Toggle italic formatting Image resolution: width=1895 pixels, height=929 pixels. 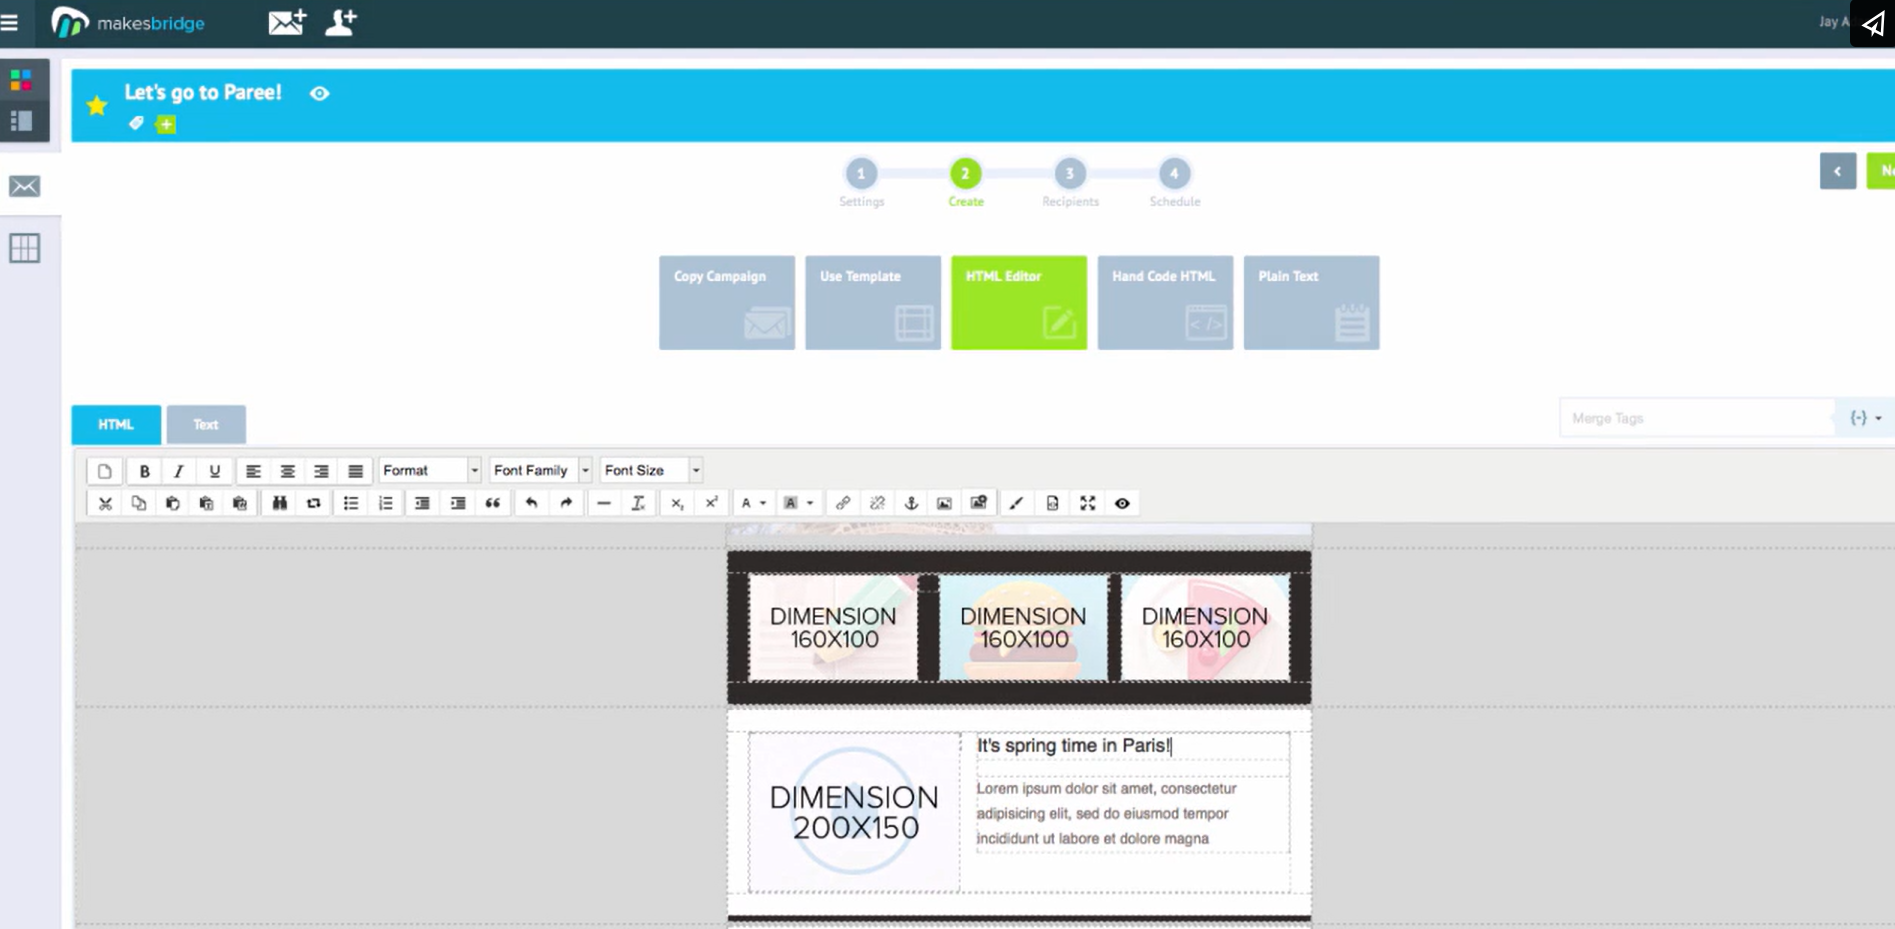(x=178, y=470)
